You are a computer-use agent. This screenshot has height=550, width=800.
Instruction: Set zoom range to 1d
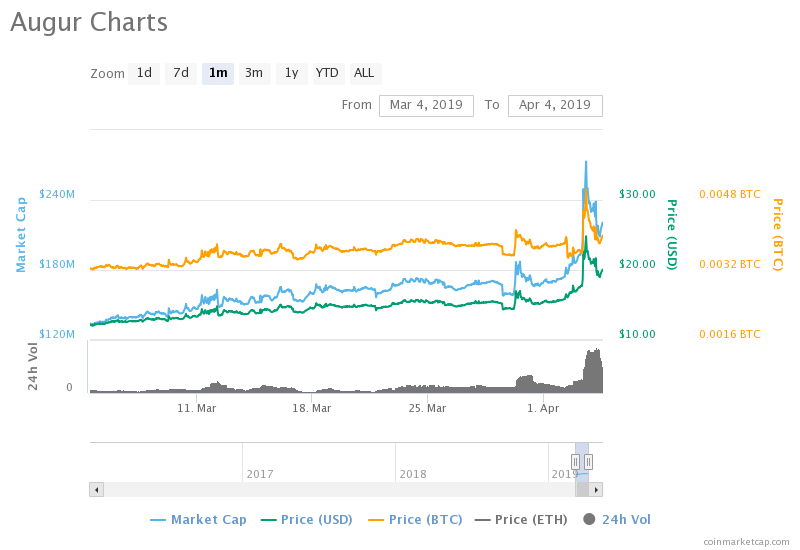pos(144,73)
